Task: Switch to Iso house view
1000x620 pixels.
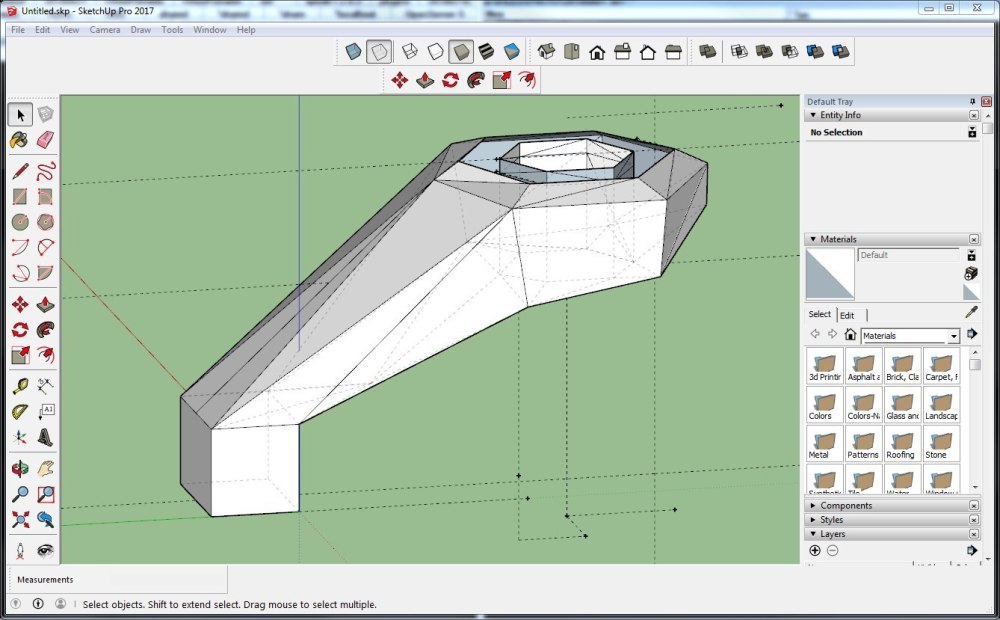Action: click(546, 52)
